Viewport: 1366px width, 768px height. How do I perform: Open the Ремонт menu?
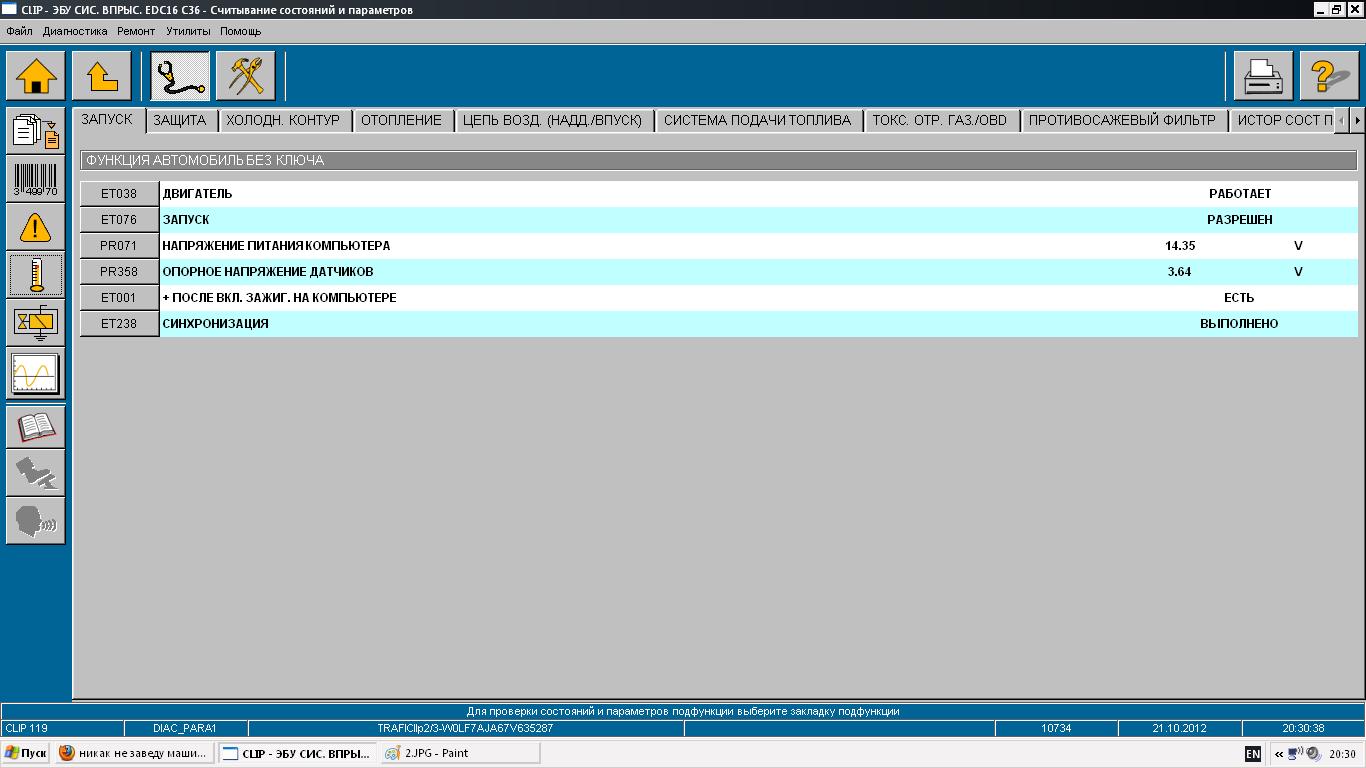coord(136,31)
